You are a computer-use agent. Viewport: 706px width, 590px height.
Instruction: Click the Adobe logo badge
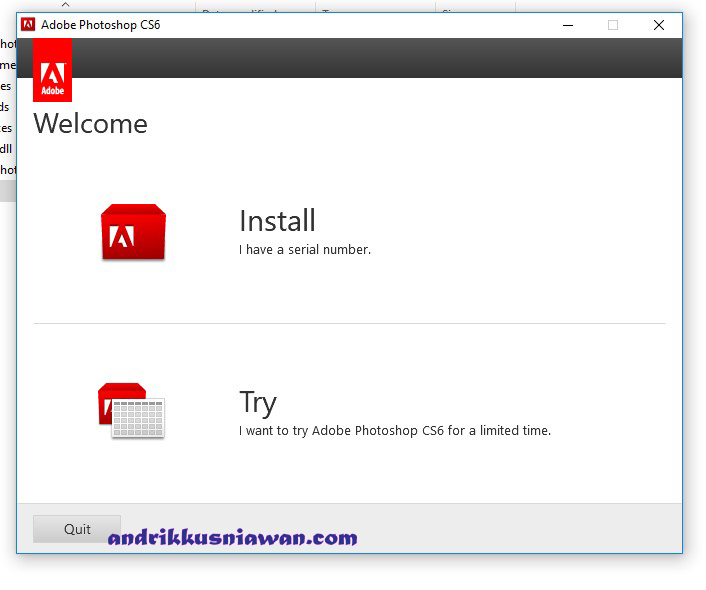click(52, 70)
